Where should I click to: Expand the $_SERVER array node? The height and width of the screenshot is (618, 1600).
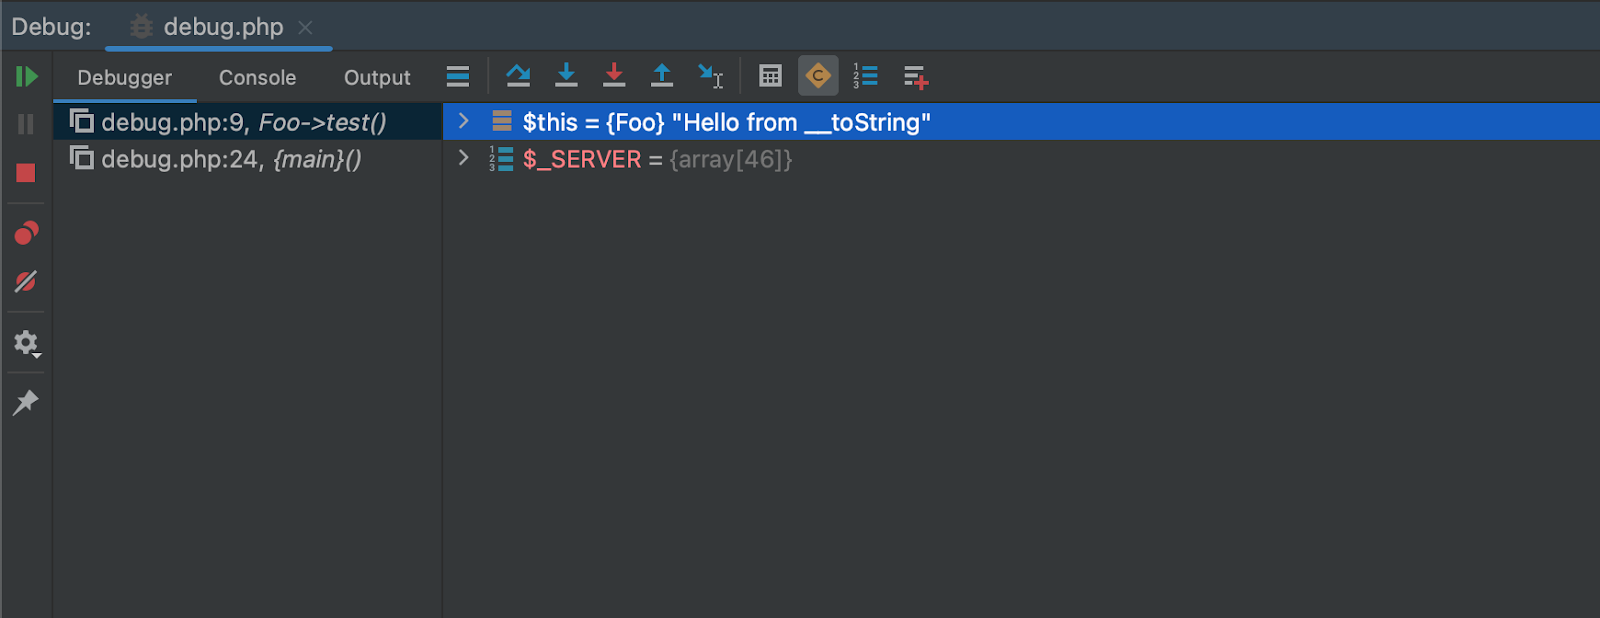click(463, 159)
